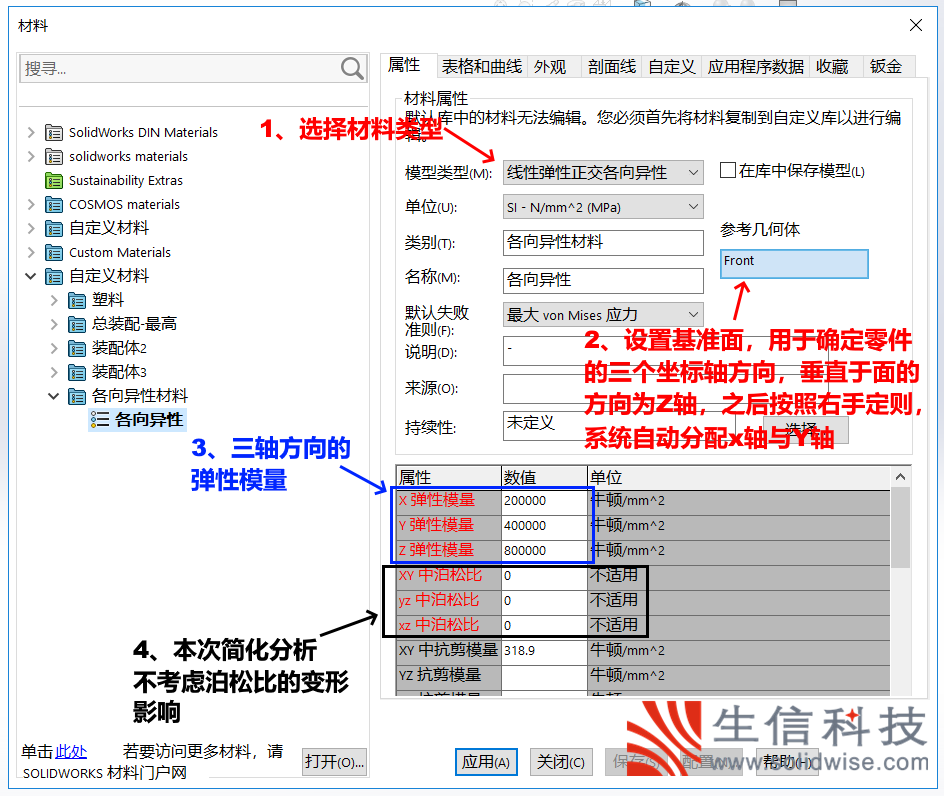This screenshot has width=944, height=796.
Task: Click the YZ 抗剪模量 value cell
Action: click(x=544, y=676)
